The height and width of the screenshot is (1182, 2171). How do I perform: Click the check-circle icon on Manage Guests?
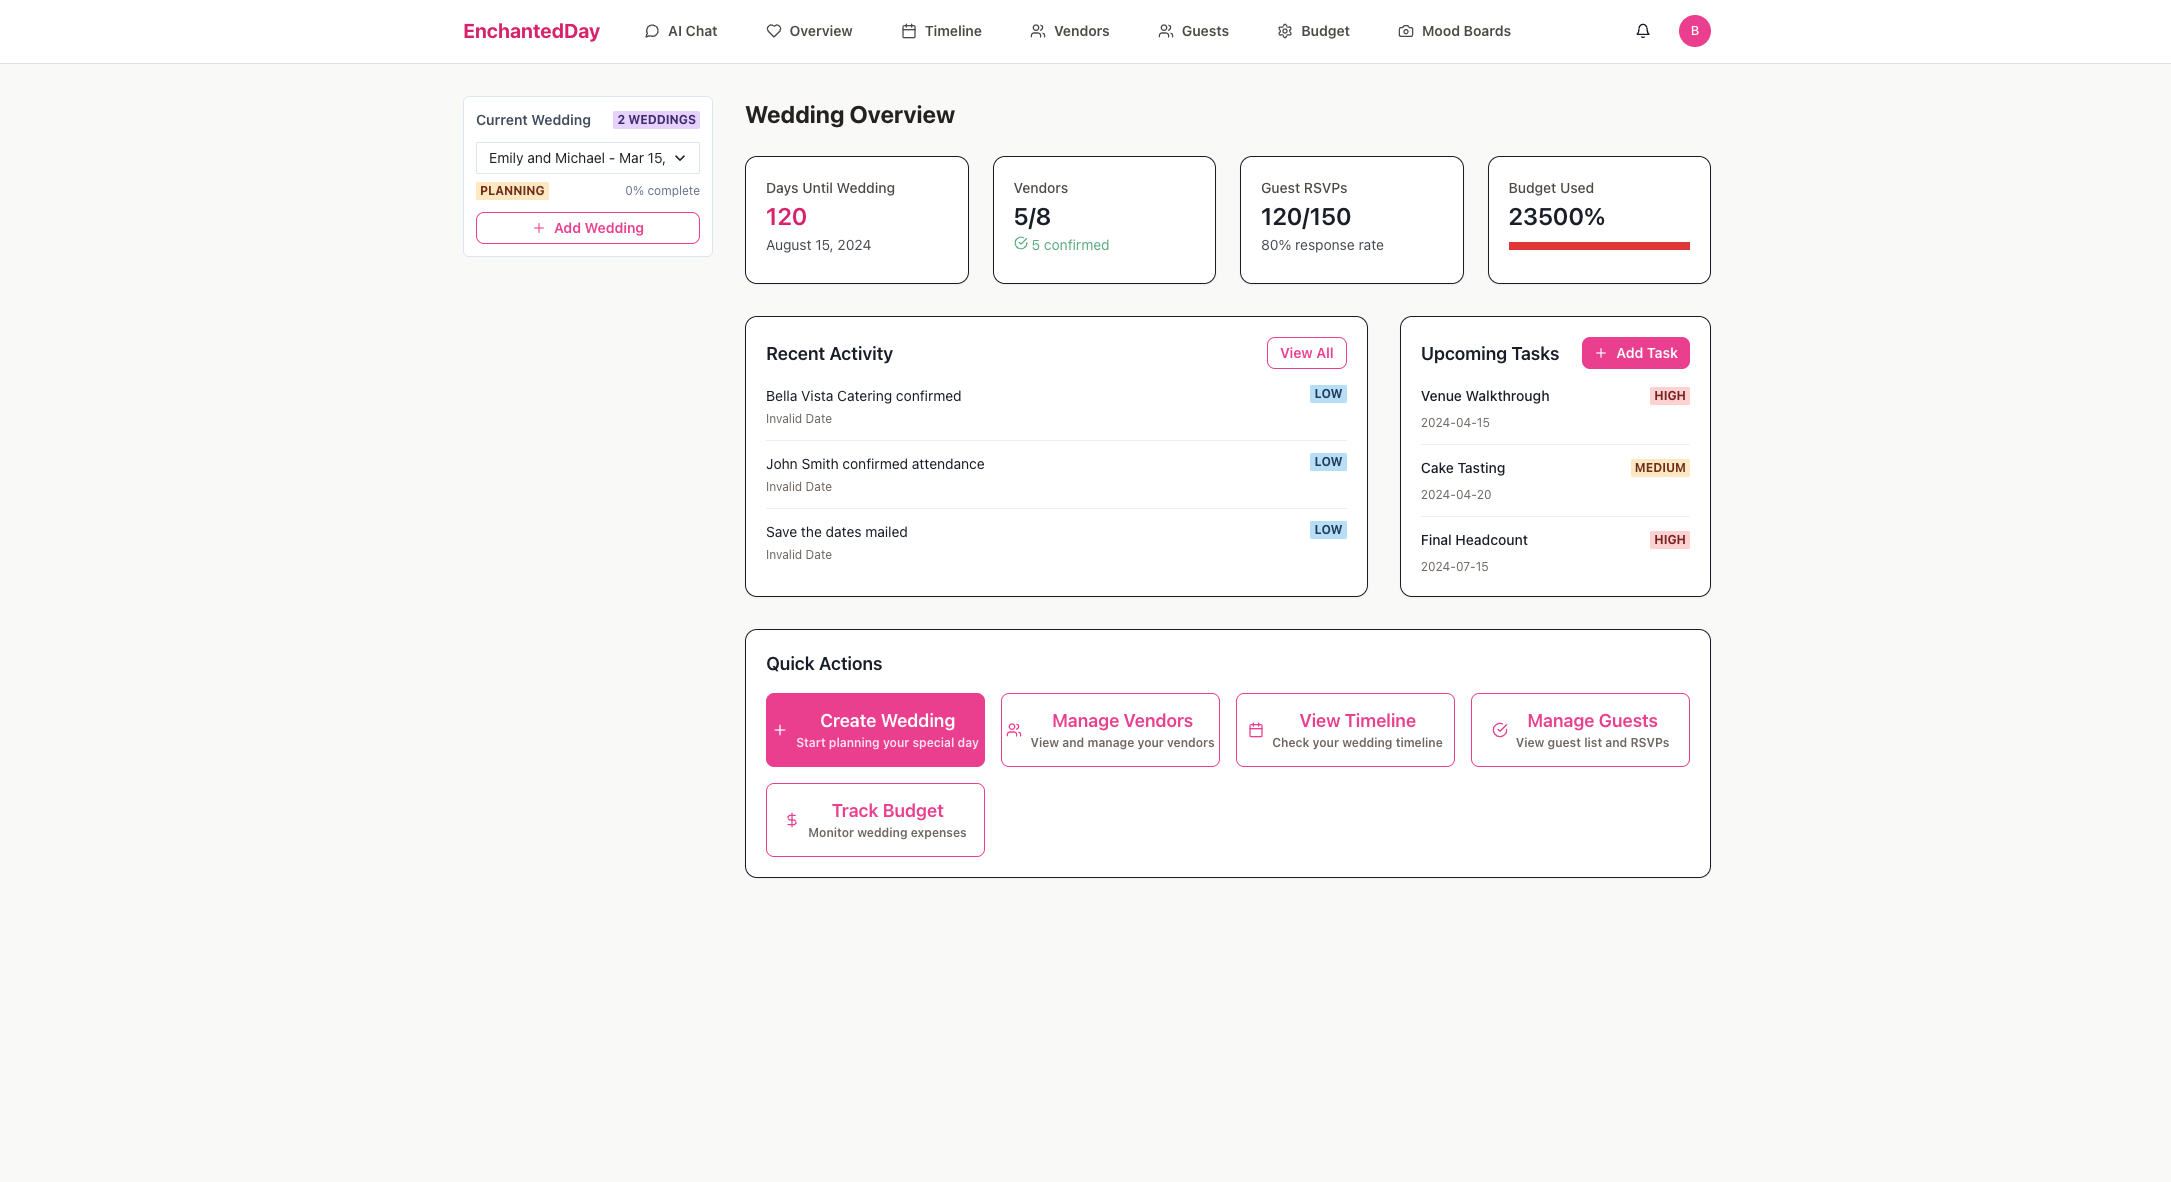click(1500, 730)
